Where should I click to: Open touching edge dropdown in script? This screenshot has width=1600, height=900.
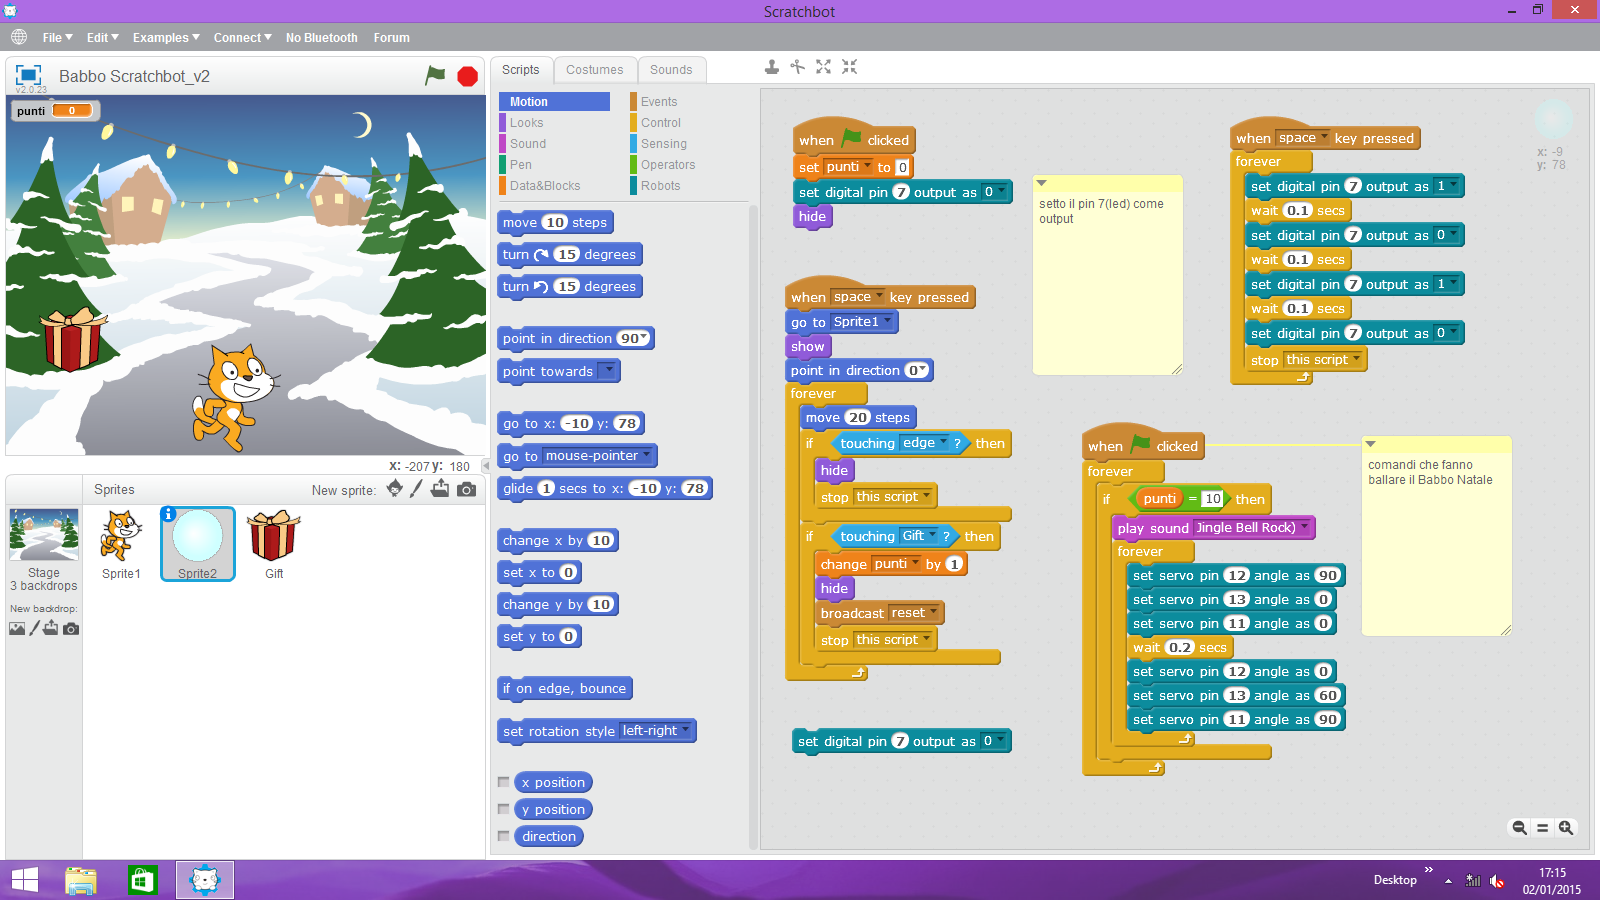(x=943, y=442)
